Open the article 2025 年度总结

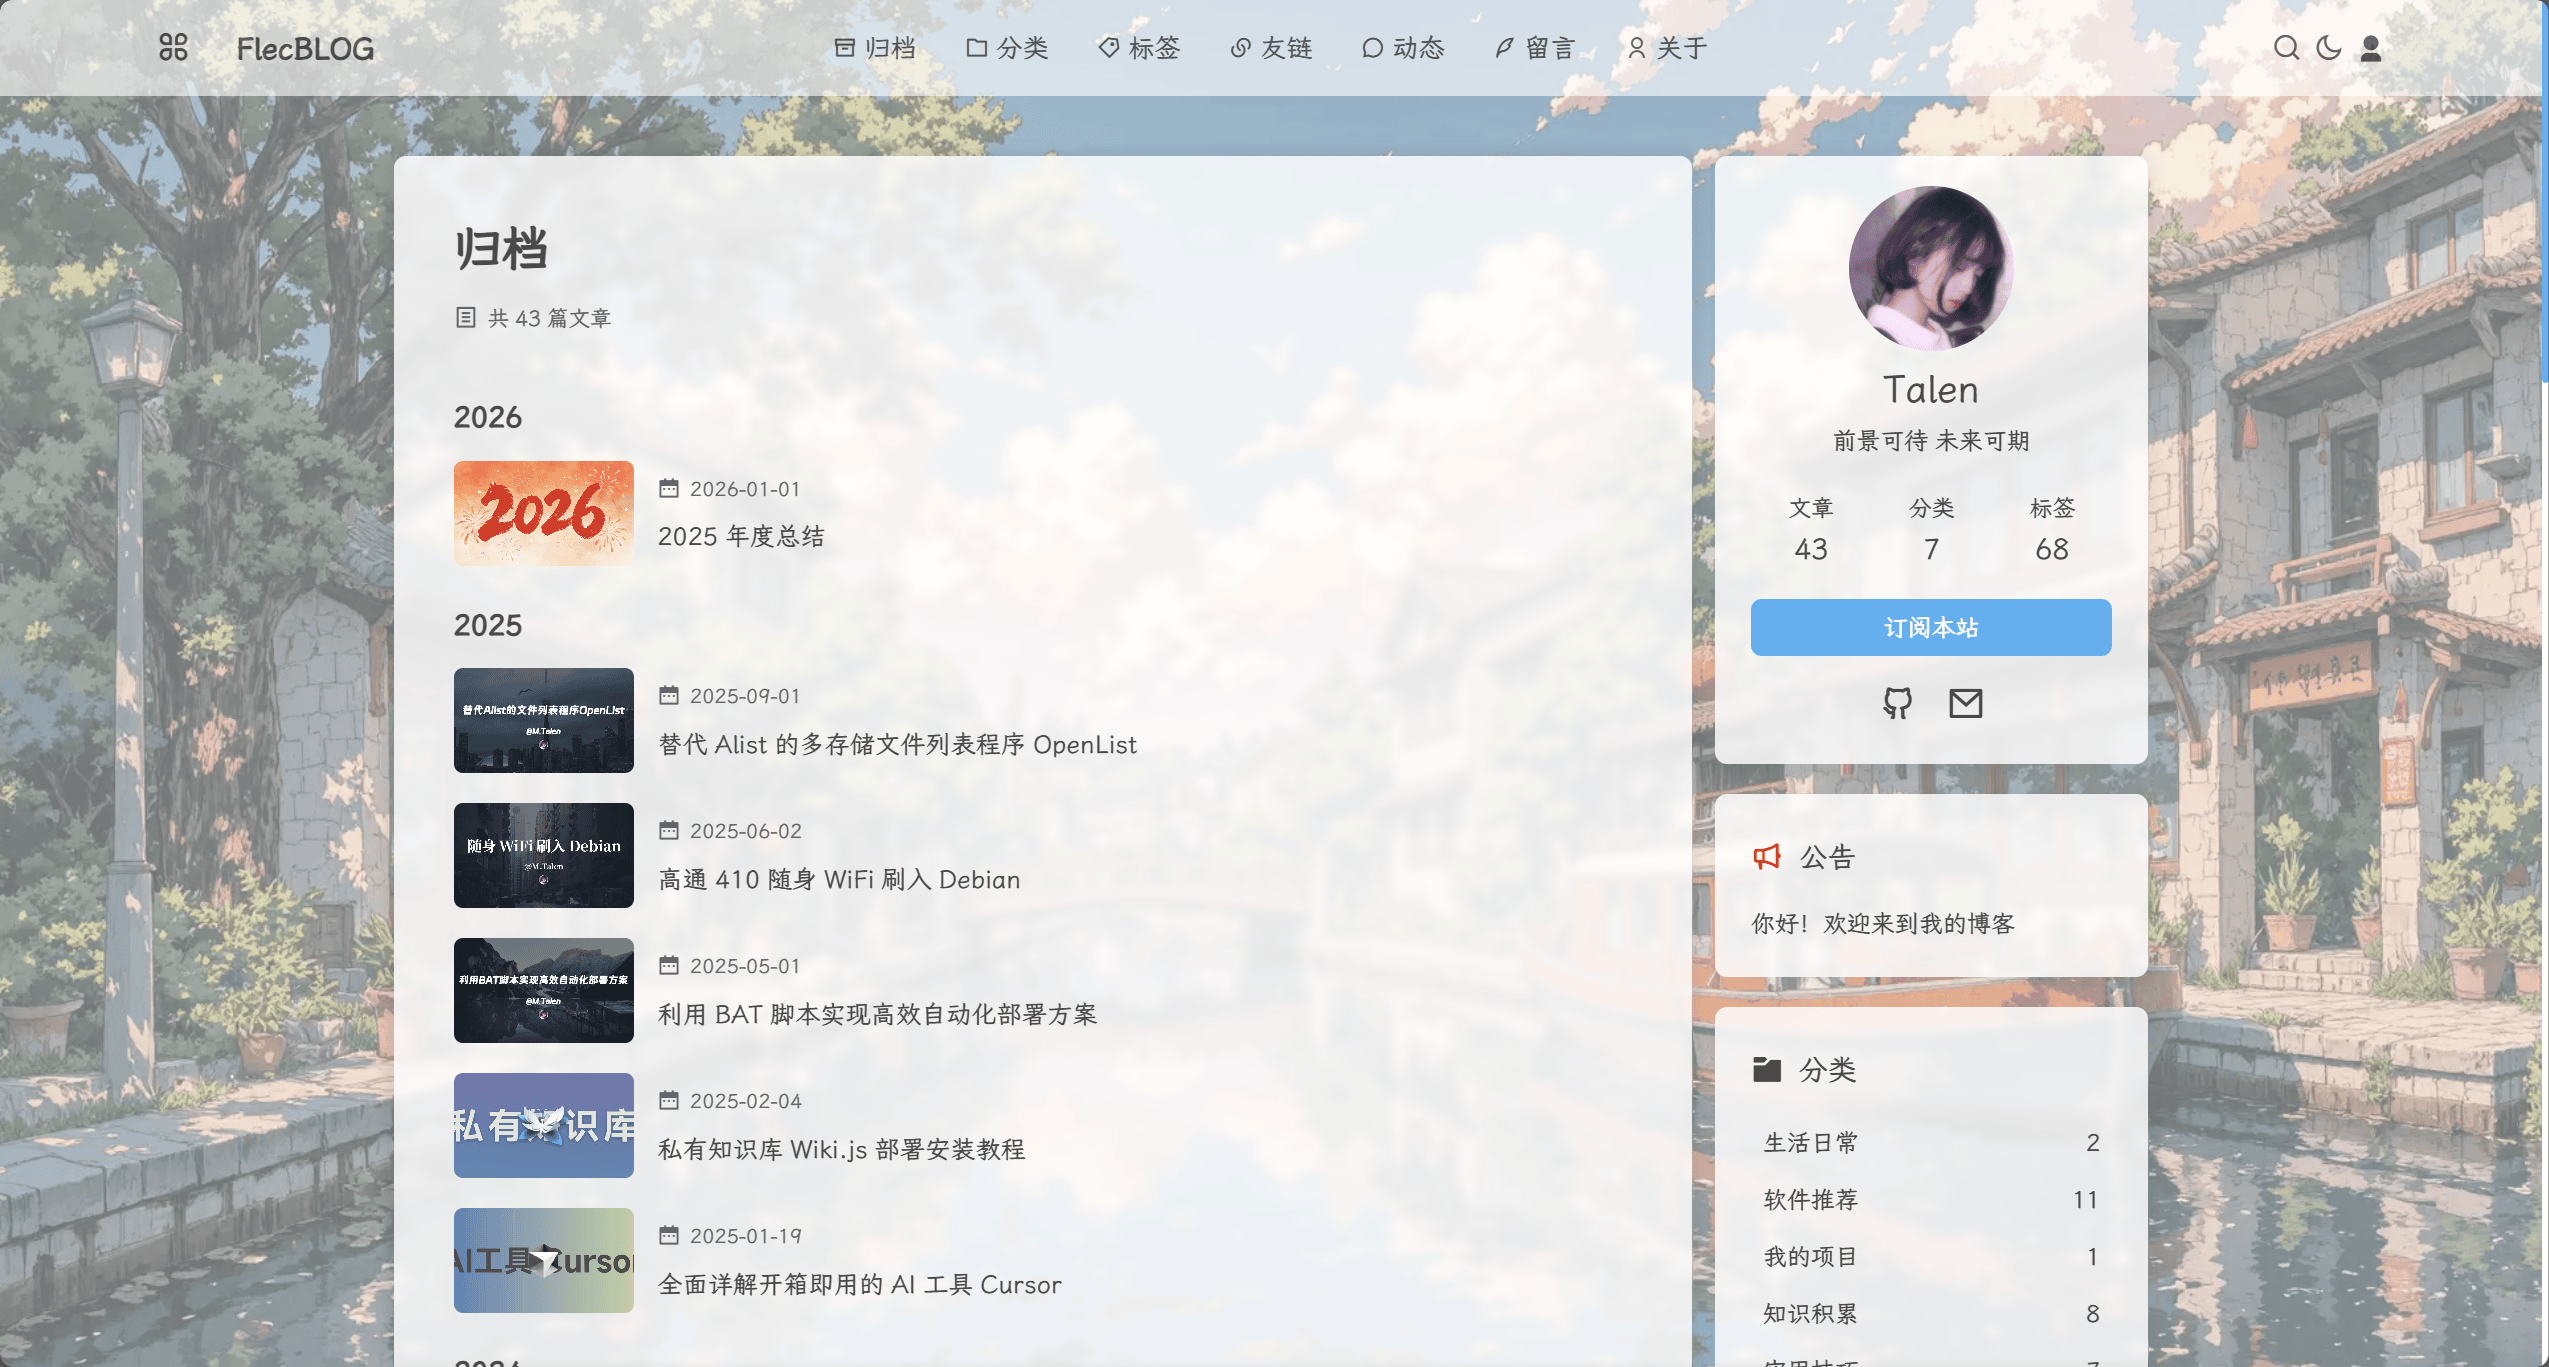744,536
